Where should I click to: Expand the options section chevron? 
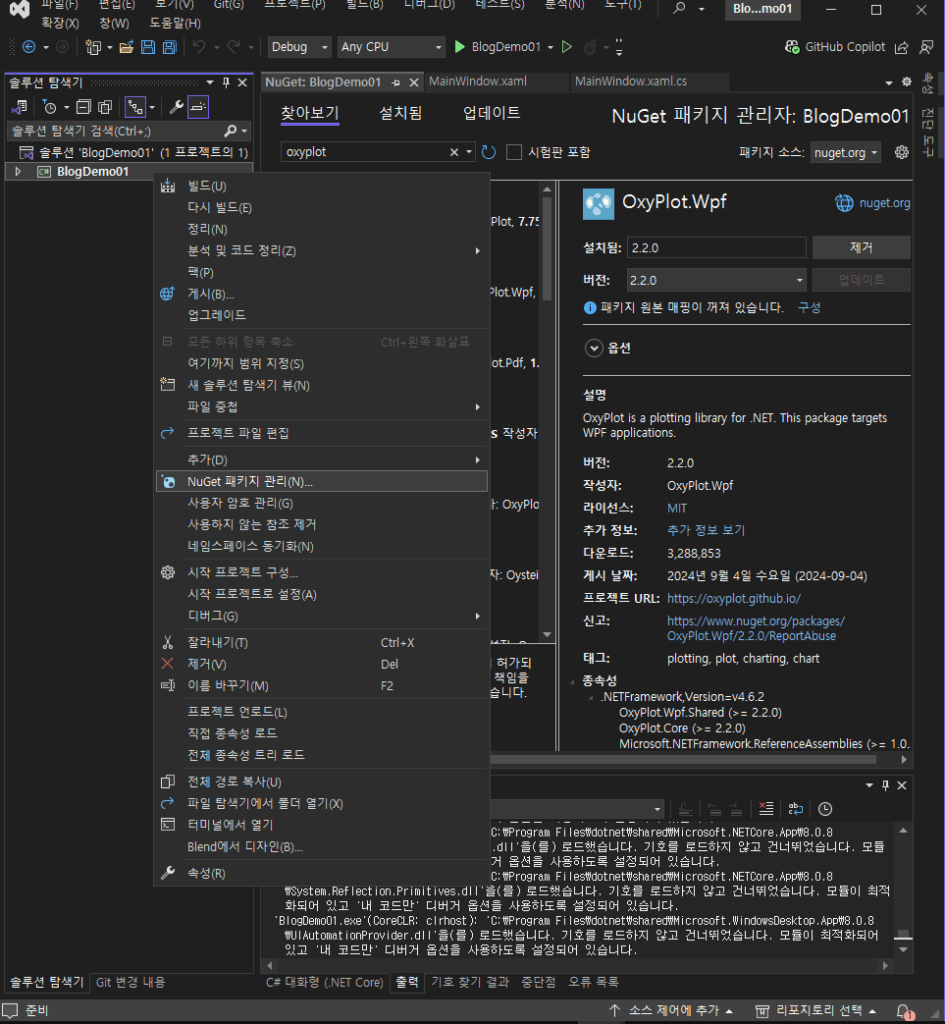[594, 348]
